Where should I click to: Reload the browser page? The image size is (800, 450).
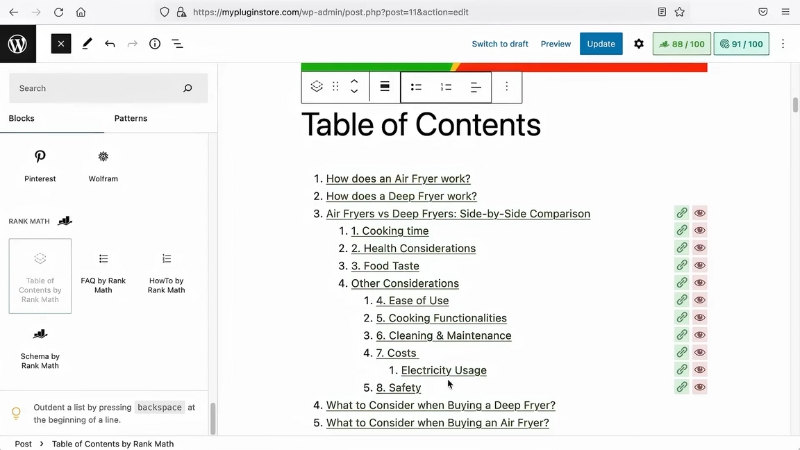coord(58,12)
